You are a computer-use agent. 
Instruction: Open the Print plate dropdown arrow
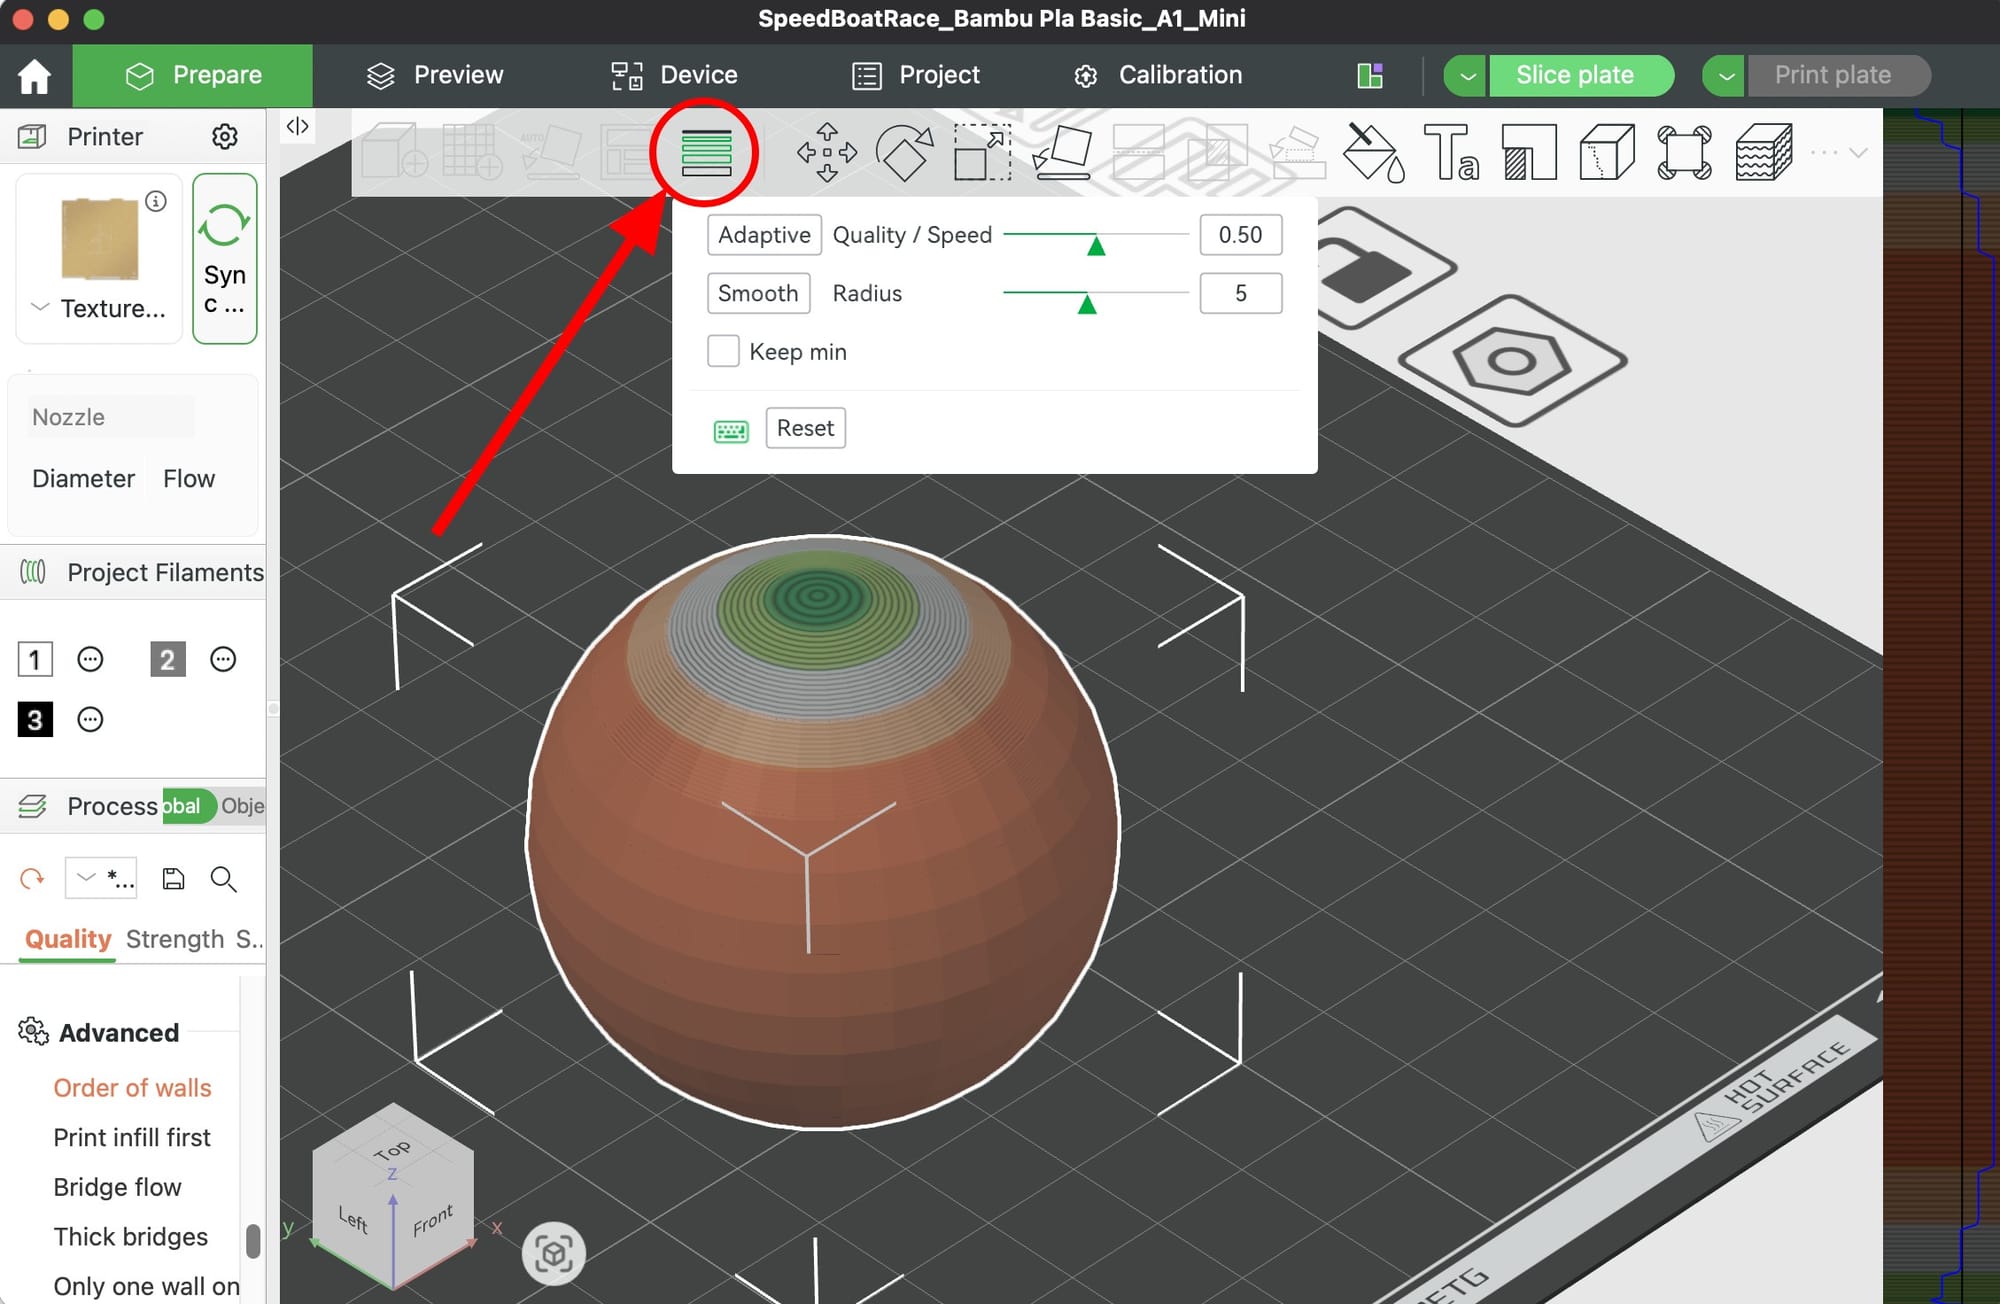pyautogui.click(x=1725, y=76)
